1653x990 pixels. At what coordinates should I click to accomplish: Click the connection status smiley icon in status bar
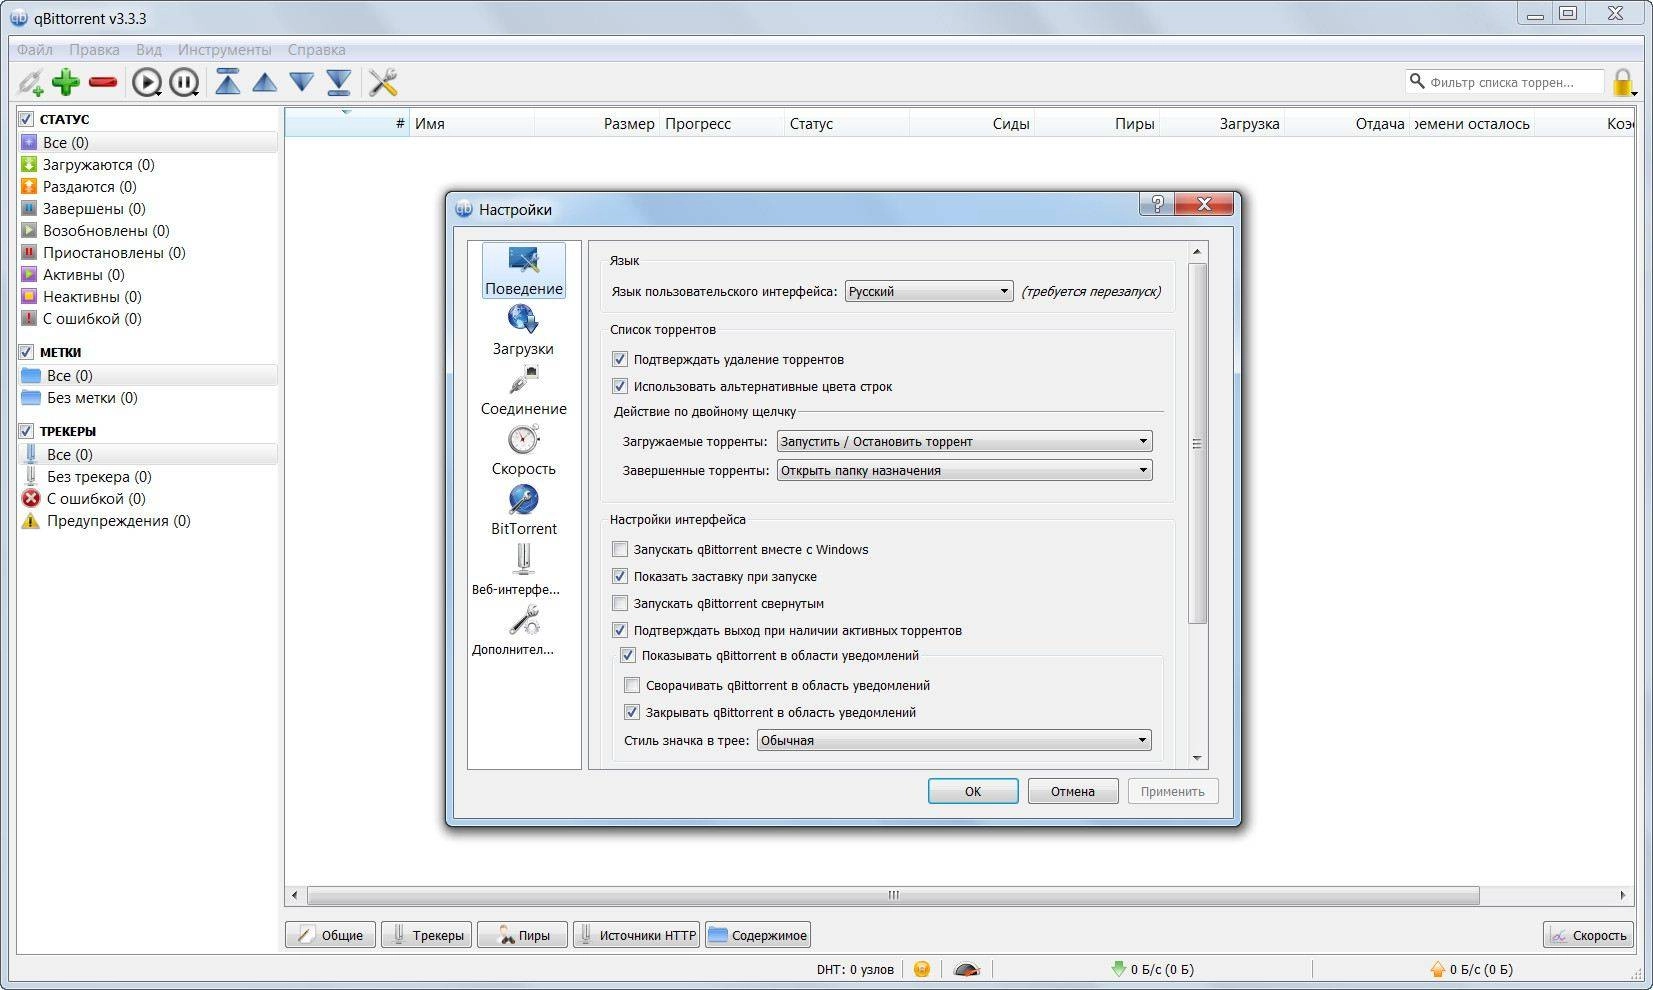tap(922, 969)
